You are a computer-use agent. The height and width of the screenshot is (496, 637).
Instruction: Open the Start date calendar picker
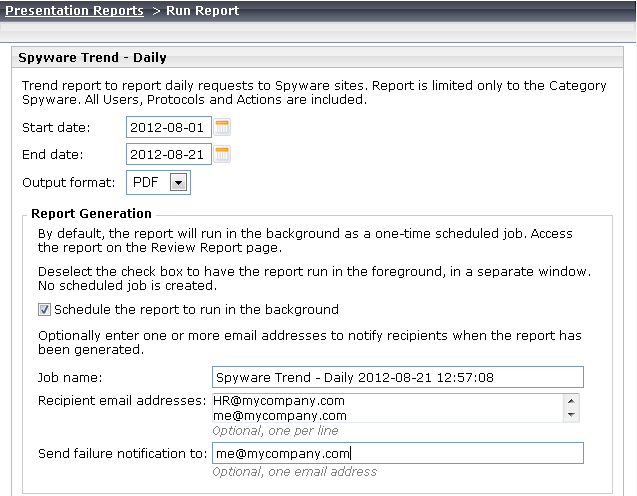tap(222, 127)
